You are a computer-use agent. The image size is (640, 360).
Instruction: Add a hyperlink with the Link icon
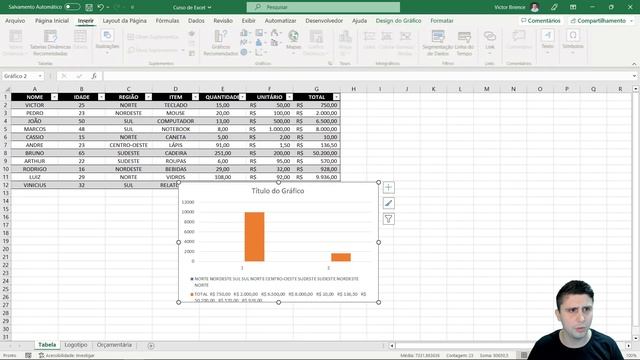[x=489, y=42]
